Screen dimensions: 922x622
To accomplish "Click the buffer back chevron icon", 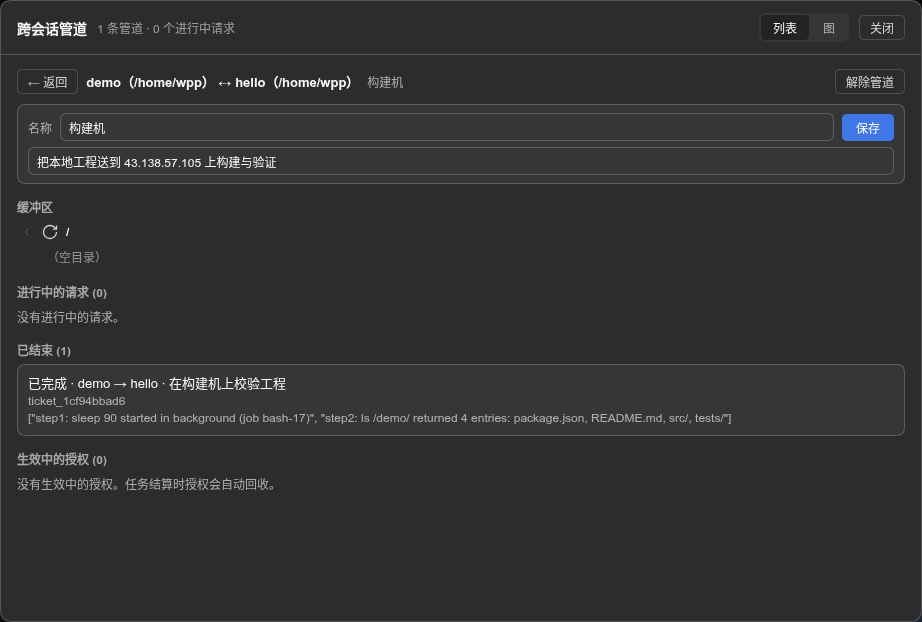I will (x=27, y=232).
